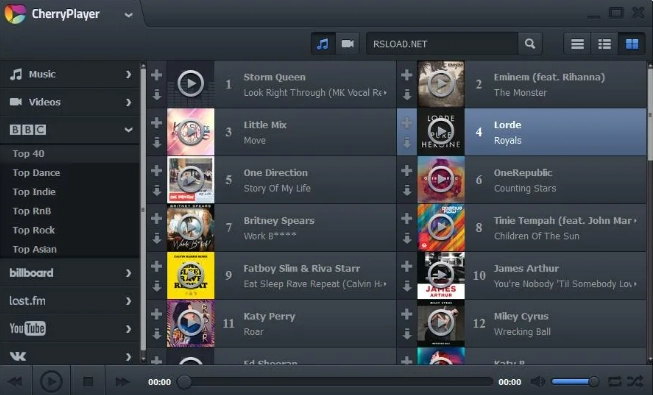The image size is (653, 395).
Task: Open the Top Indie chart
Action: [x=70, y=192]
